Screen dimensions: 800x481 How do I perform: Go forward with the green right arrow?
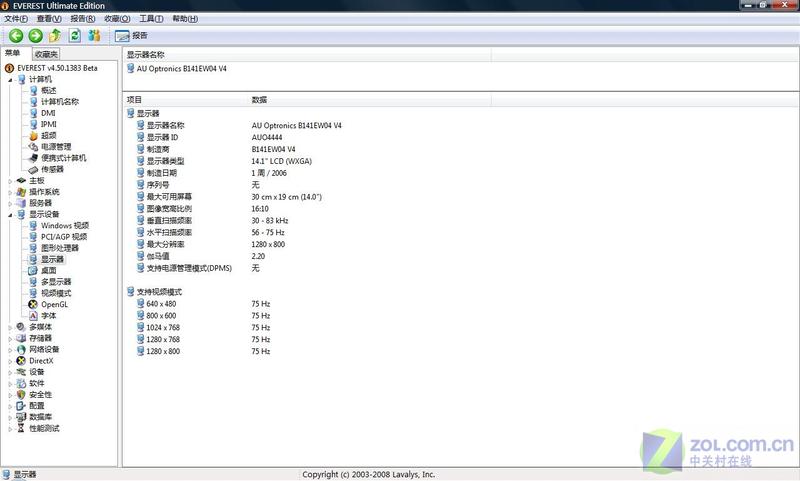coord(35,36)
